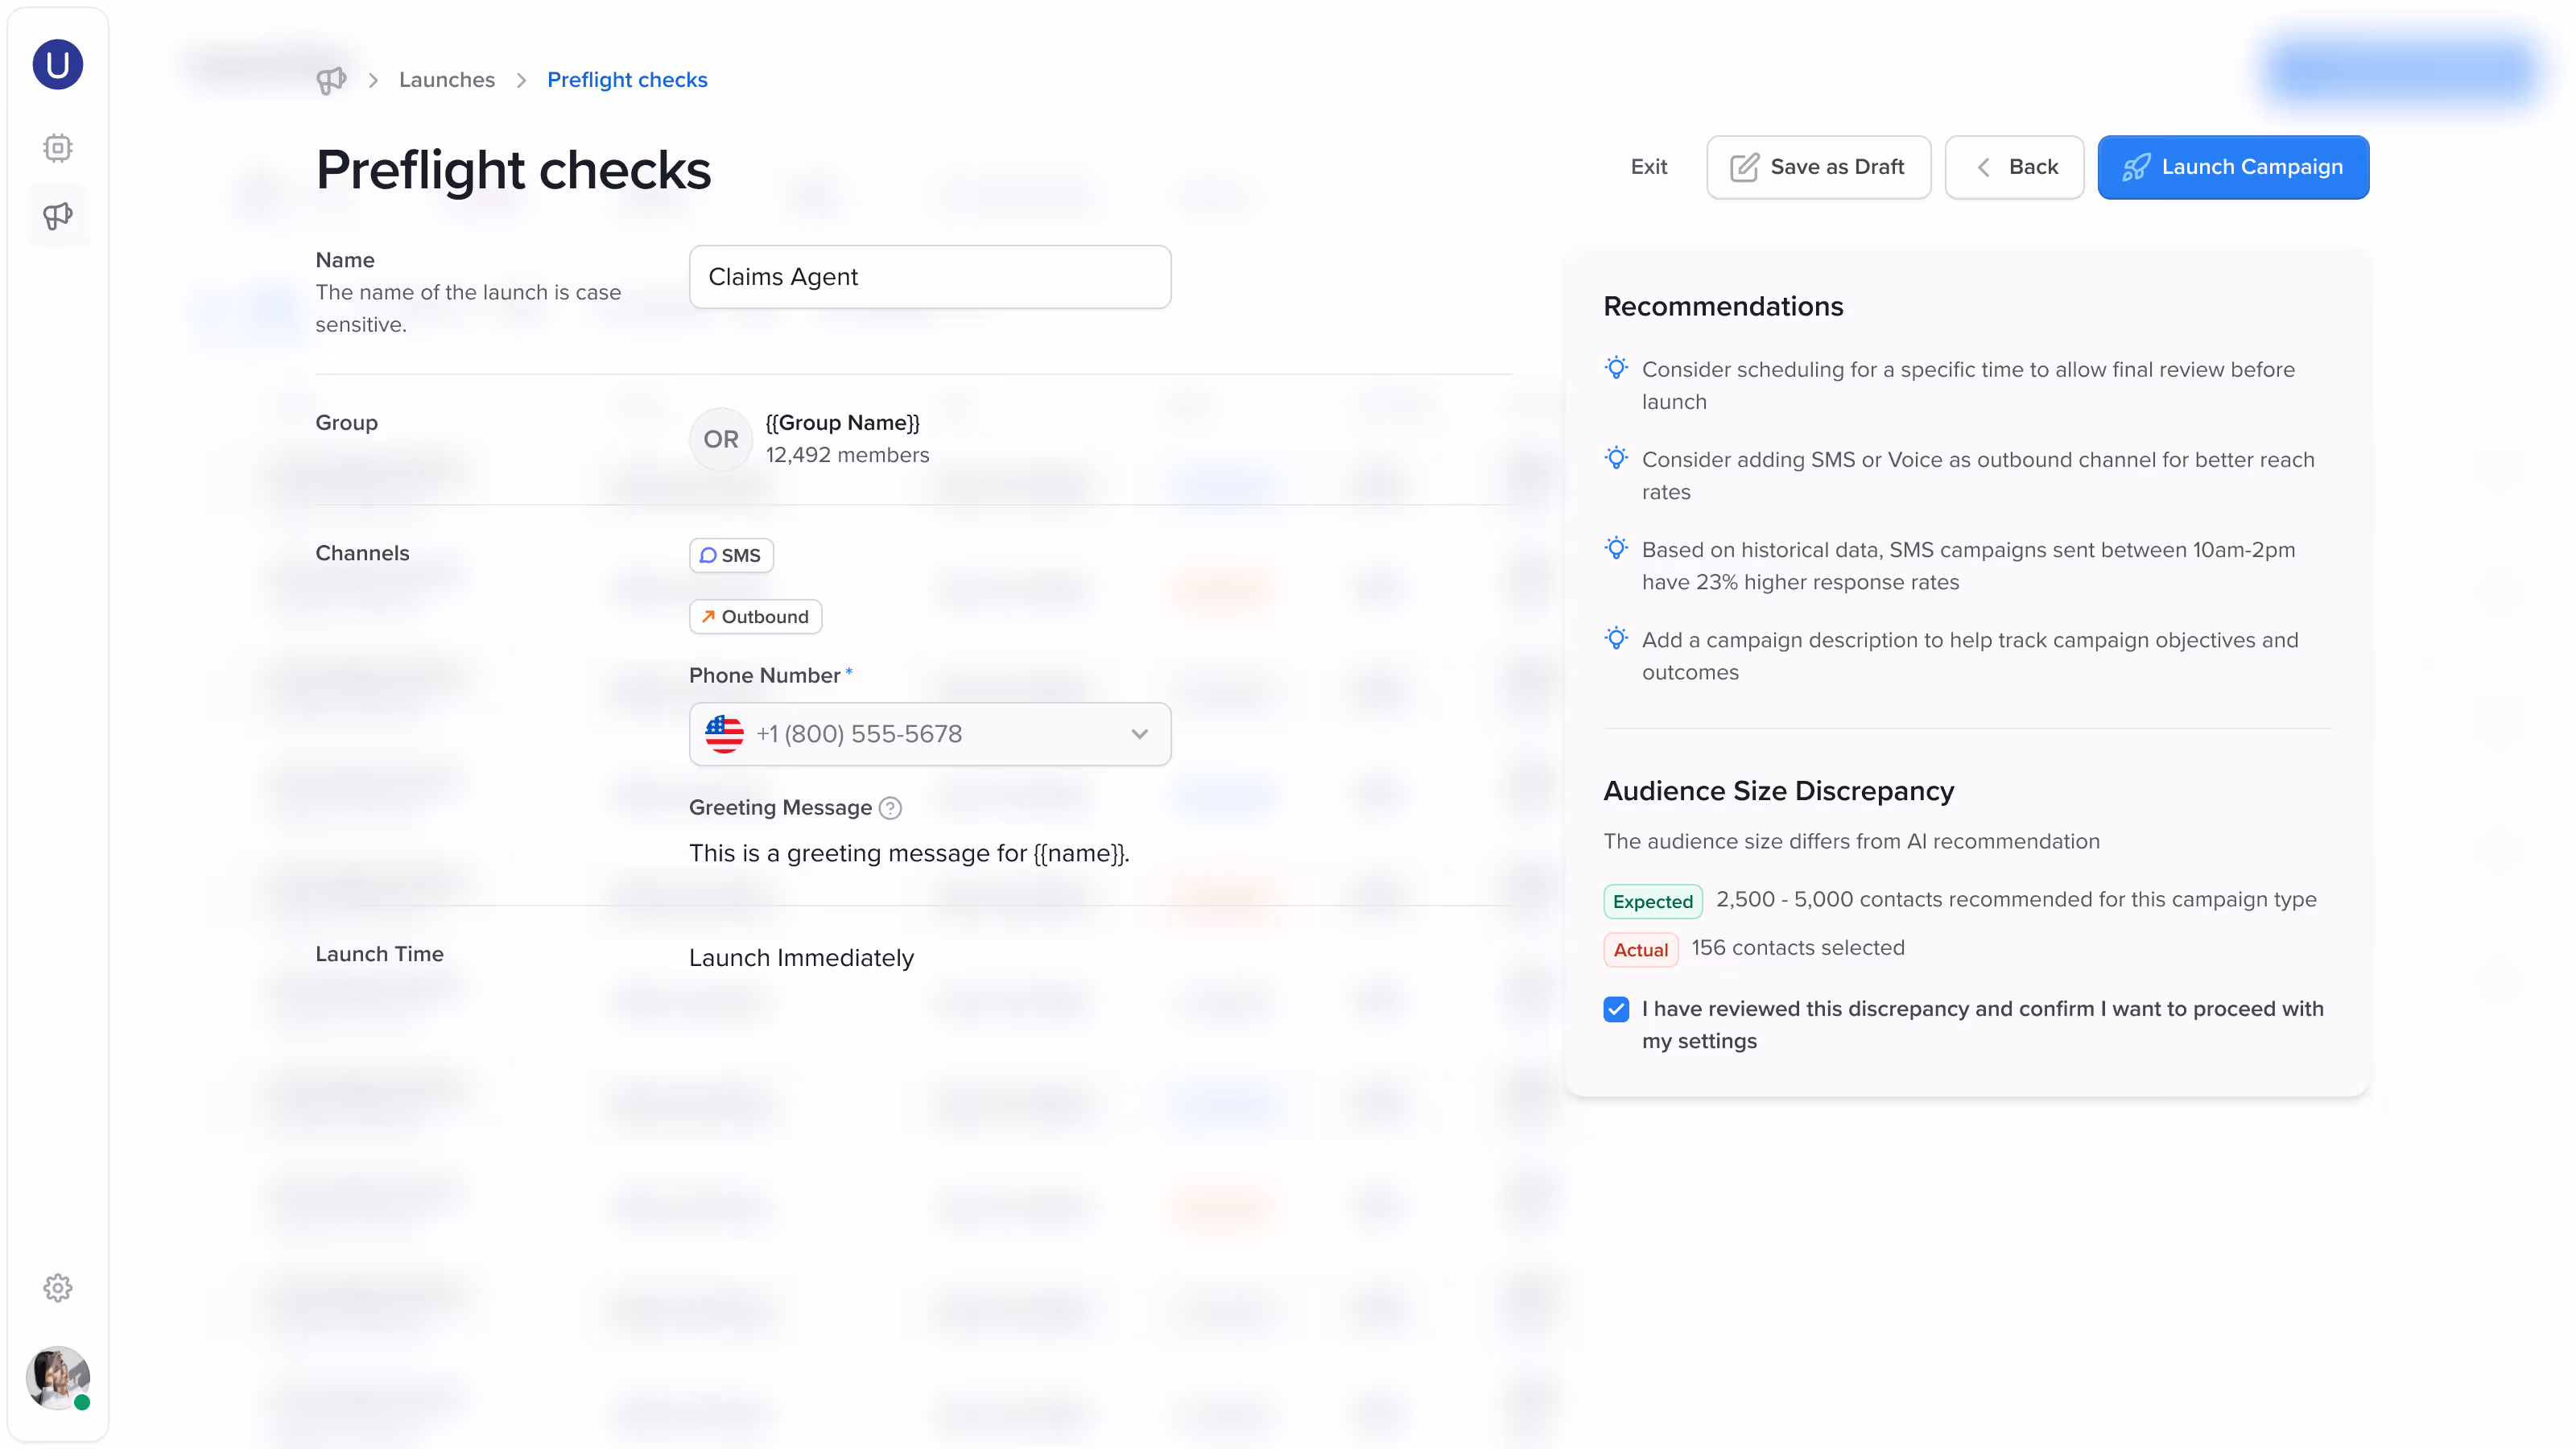Toggle the Outbound channel chip
Screen dimensions: 2576x1449
pyautogui.click(x=755, y=616)
